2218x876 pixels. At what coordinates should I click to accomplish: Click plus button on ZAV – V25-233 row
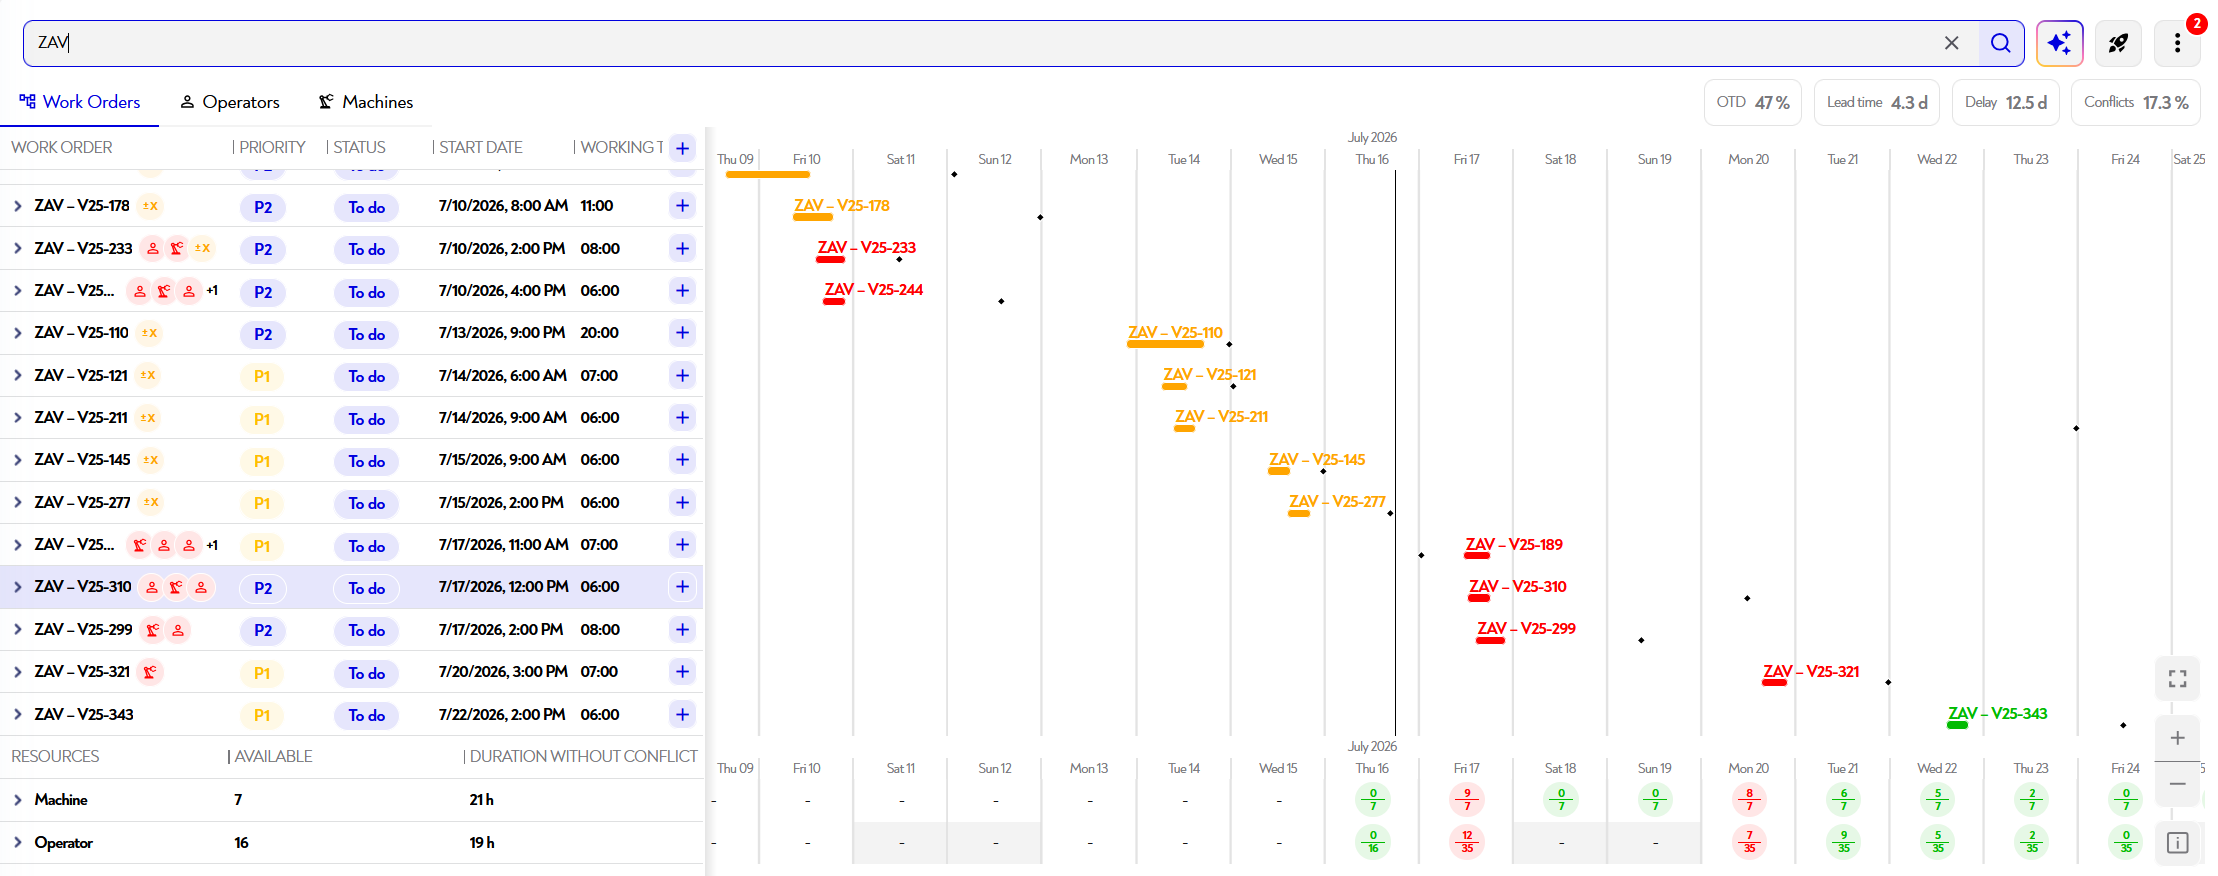point(683,248)
